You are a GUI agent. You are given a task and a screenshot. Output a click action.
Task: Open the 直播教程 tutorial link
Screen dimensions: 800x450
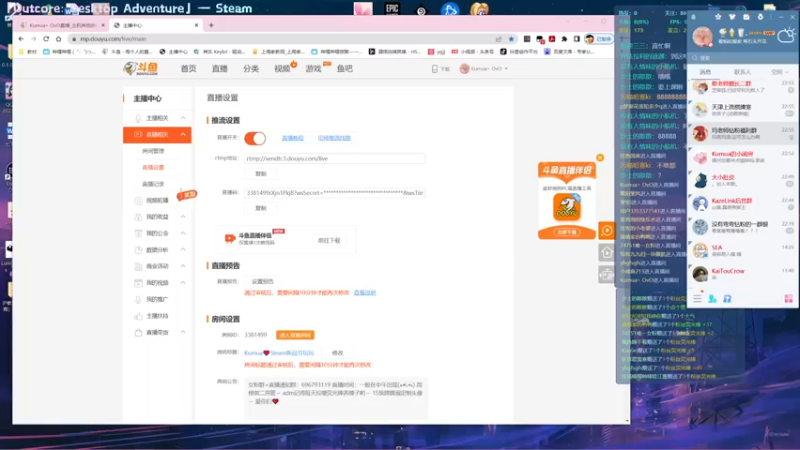[x=293, y=138]
